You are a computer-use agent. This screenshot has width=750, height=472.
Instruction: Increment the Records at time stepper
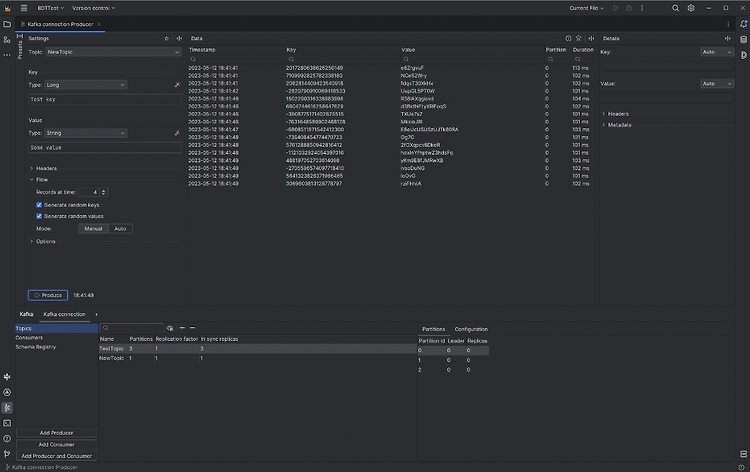point(104,190)
